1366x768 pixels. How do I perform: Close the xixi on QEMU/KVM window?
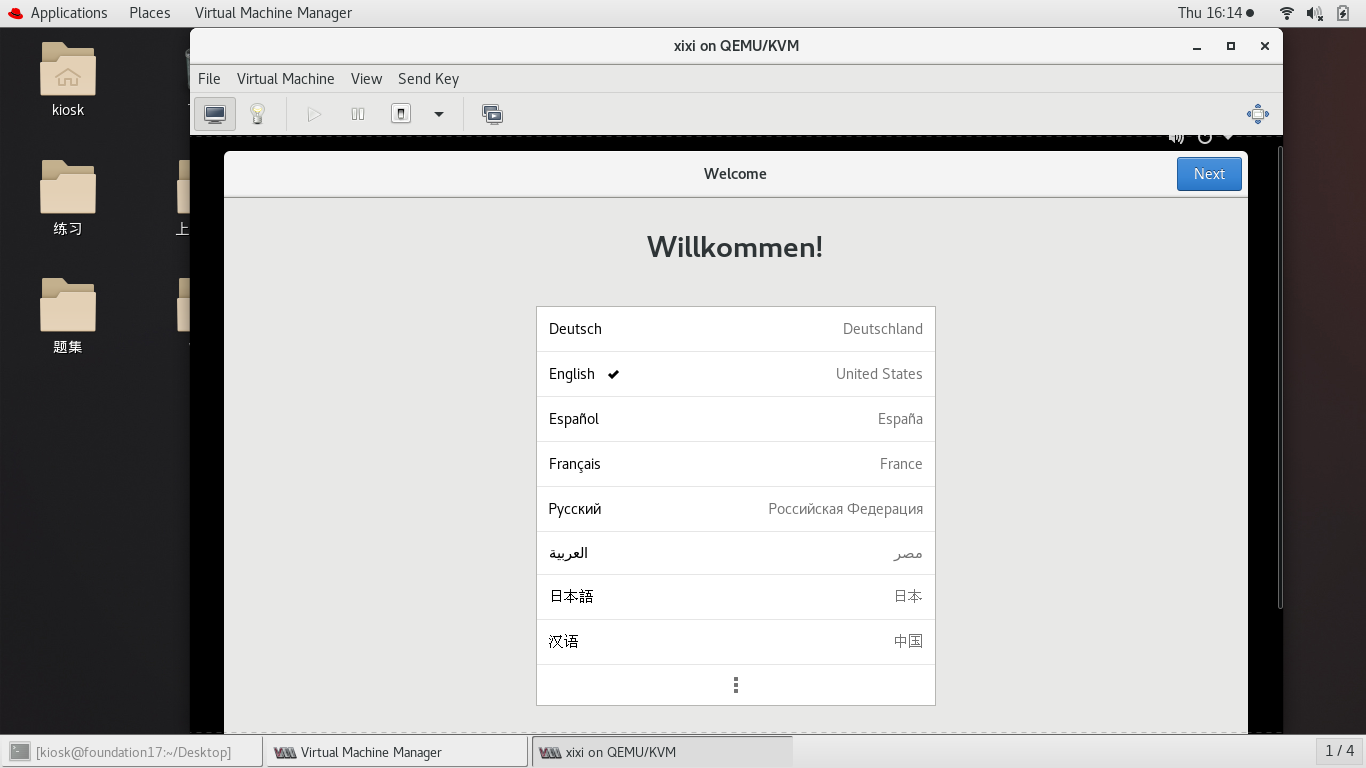point(1265,46)
